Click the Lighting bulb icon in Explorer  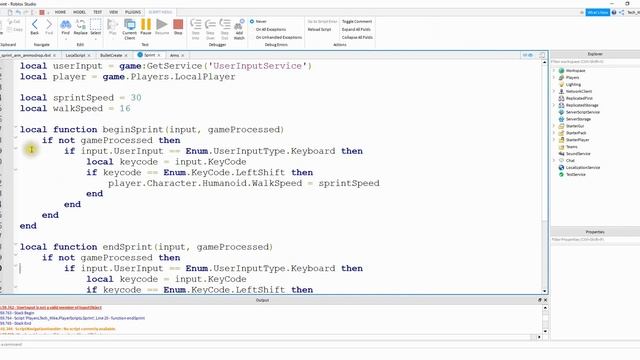click(x=561, y=84)
